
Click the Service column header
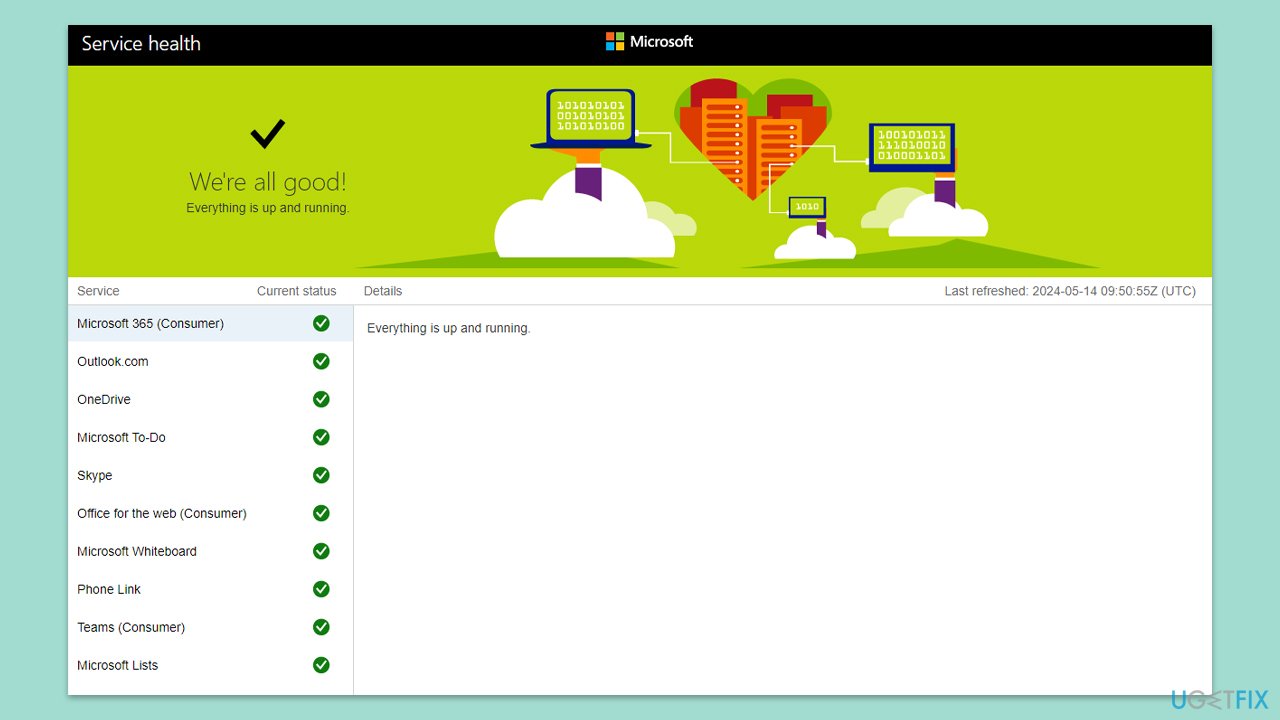(98, 291)
